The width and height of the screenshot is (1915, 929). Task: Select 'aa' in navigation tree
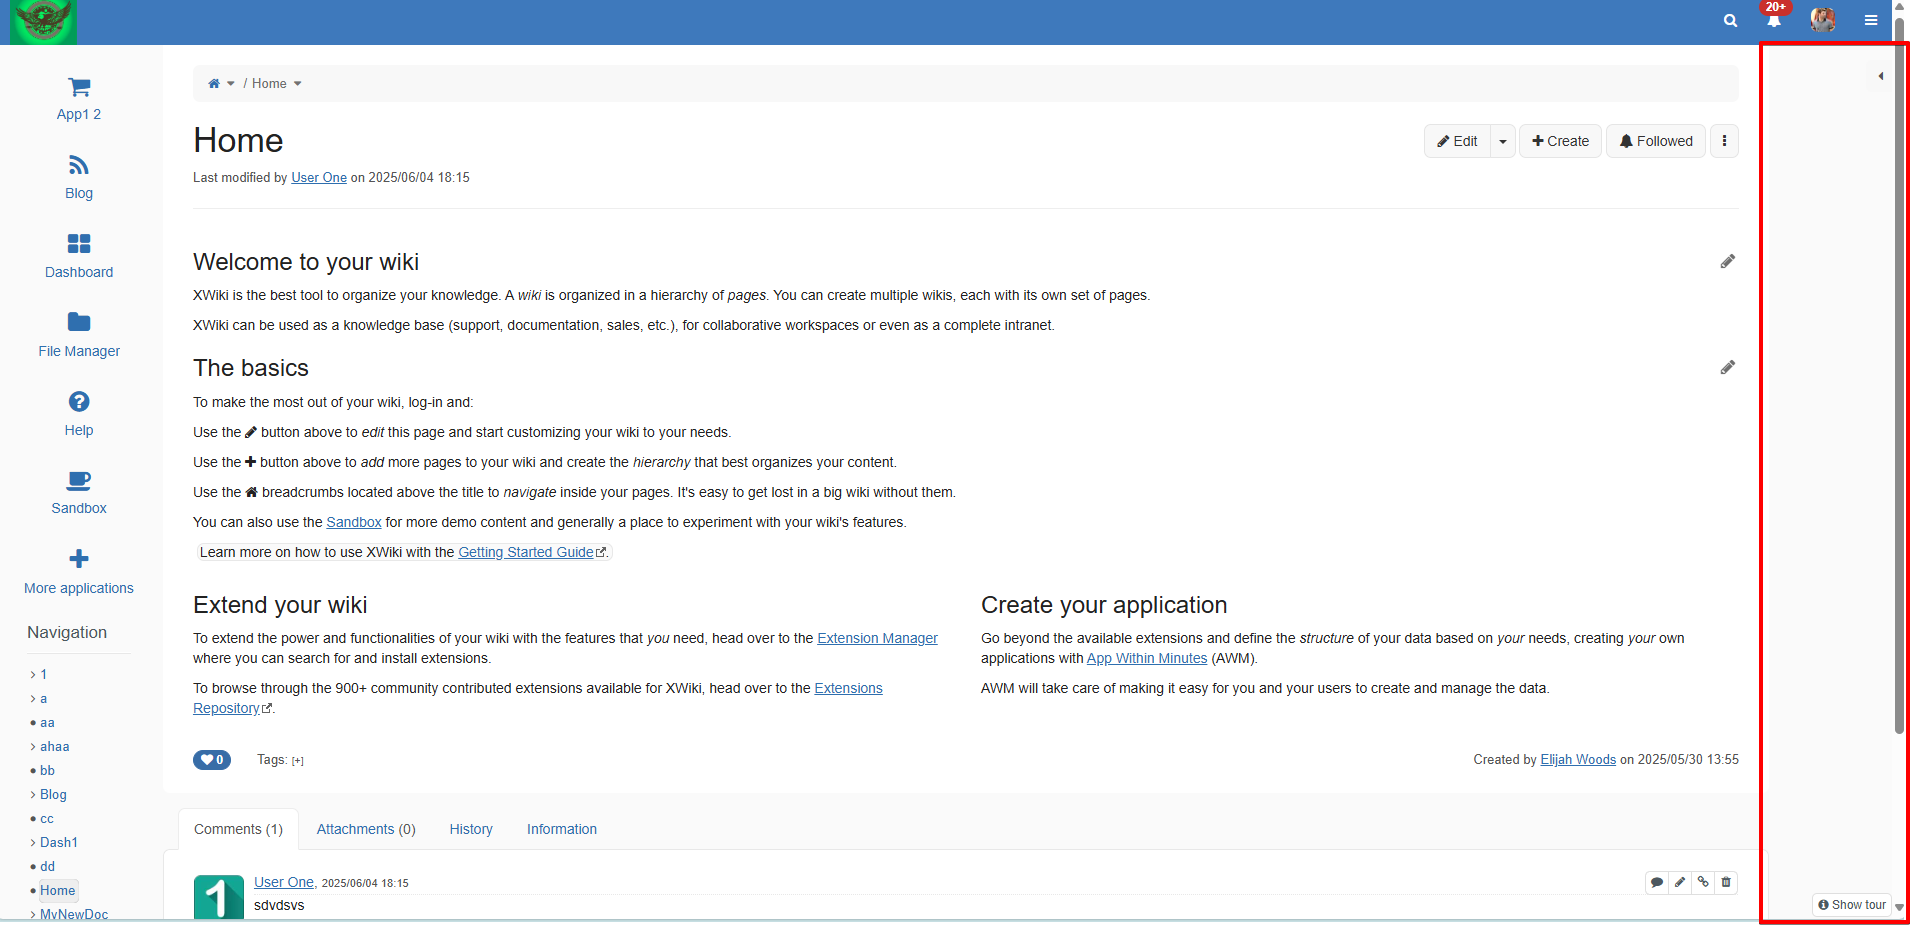pyautogui.click(x=47, y=723)
